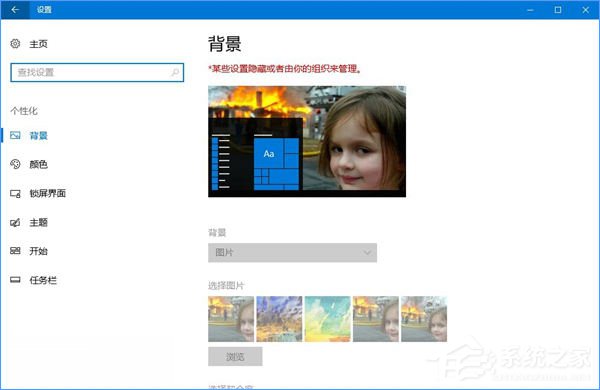Click the back arrow in the title bar
Screen dimensions: 600x390
[15, 10]
